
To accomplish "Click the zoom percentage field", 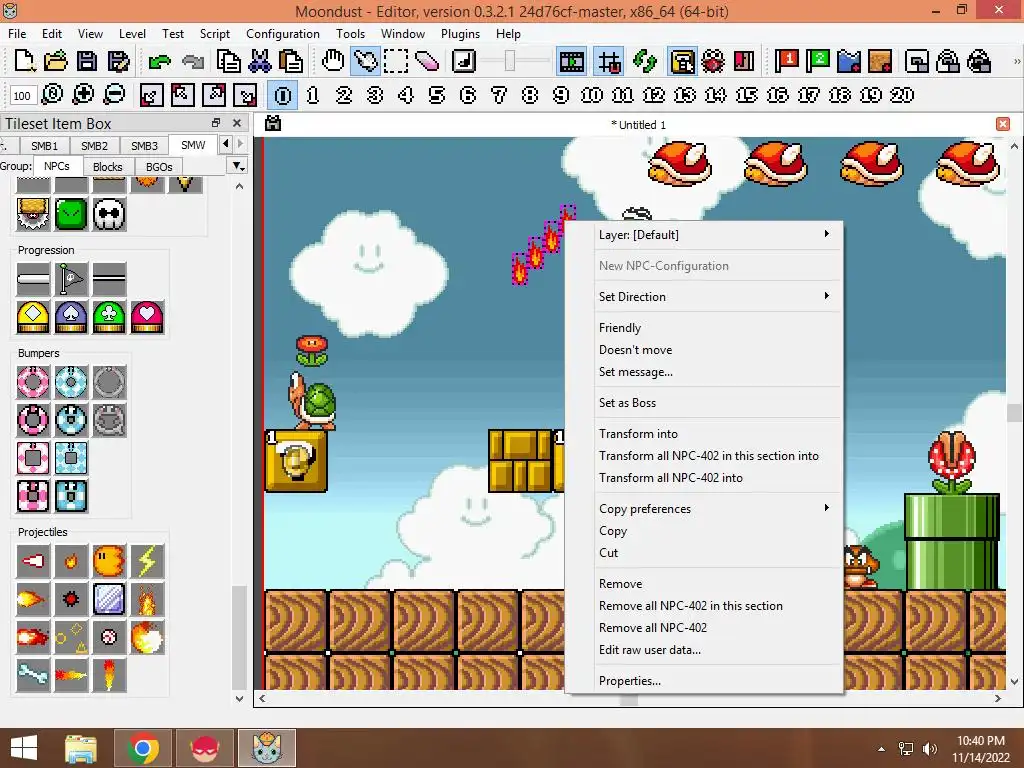I will [22, 96].
